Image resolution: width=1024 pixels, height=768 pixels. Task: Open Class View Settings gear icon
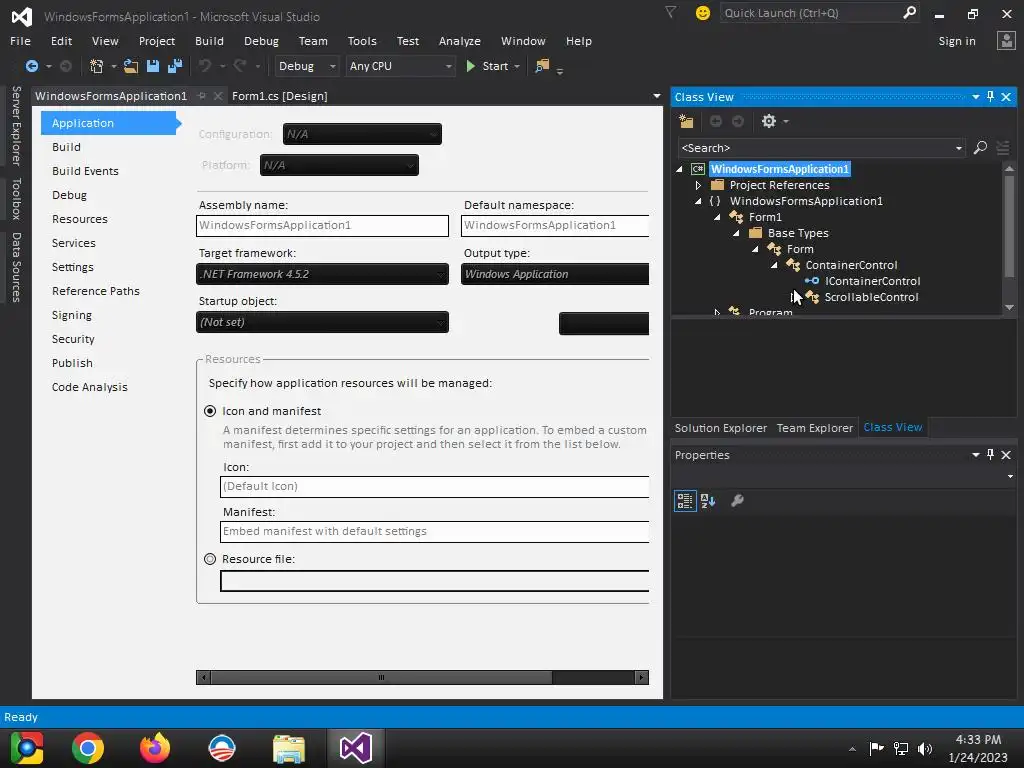pos(769,121)
